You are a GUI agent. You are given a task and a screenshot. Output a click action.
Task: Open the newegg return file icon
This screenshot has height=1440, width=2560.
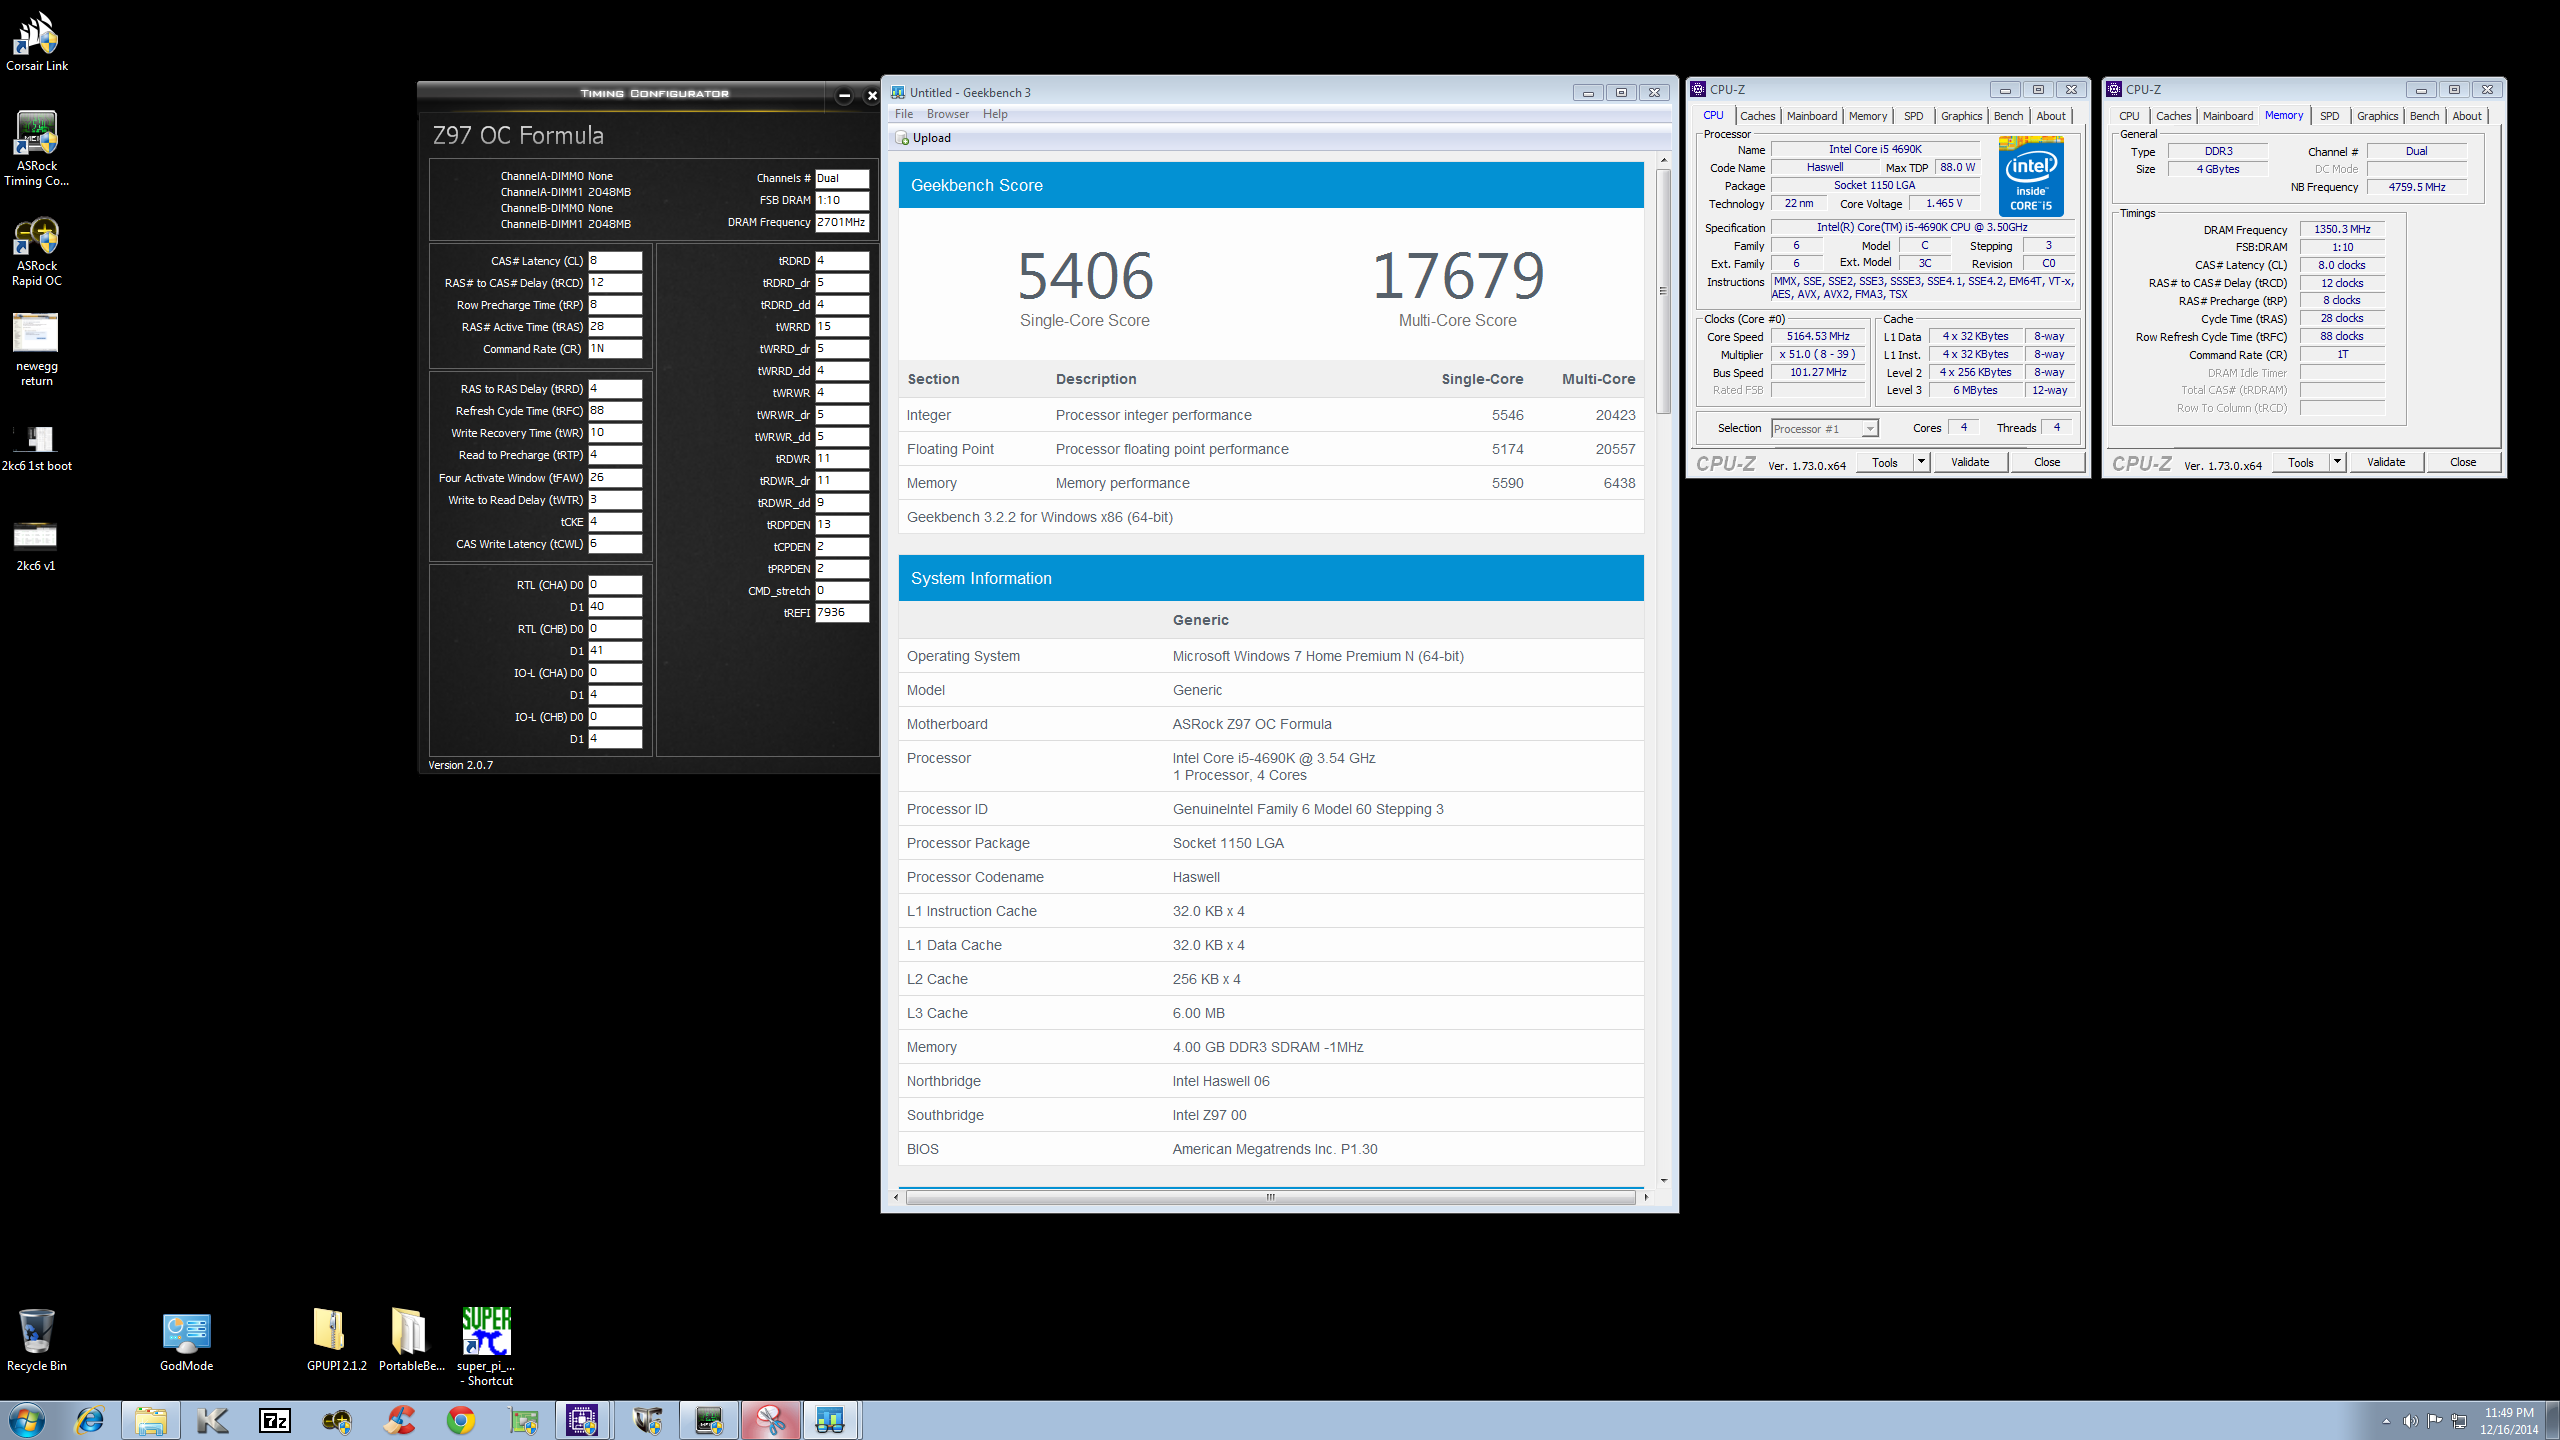(37, 350)
